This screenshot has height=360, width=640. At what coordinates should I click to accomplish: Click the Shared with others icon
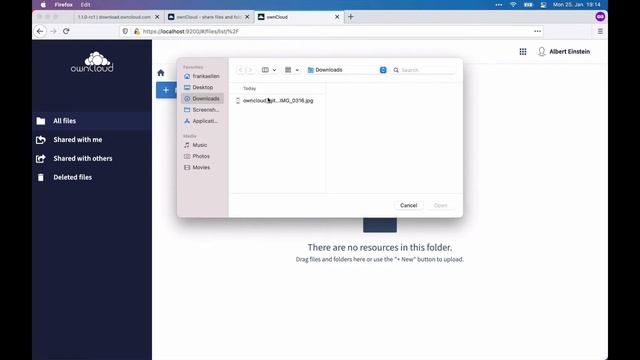click(x=41, y=158)
